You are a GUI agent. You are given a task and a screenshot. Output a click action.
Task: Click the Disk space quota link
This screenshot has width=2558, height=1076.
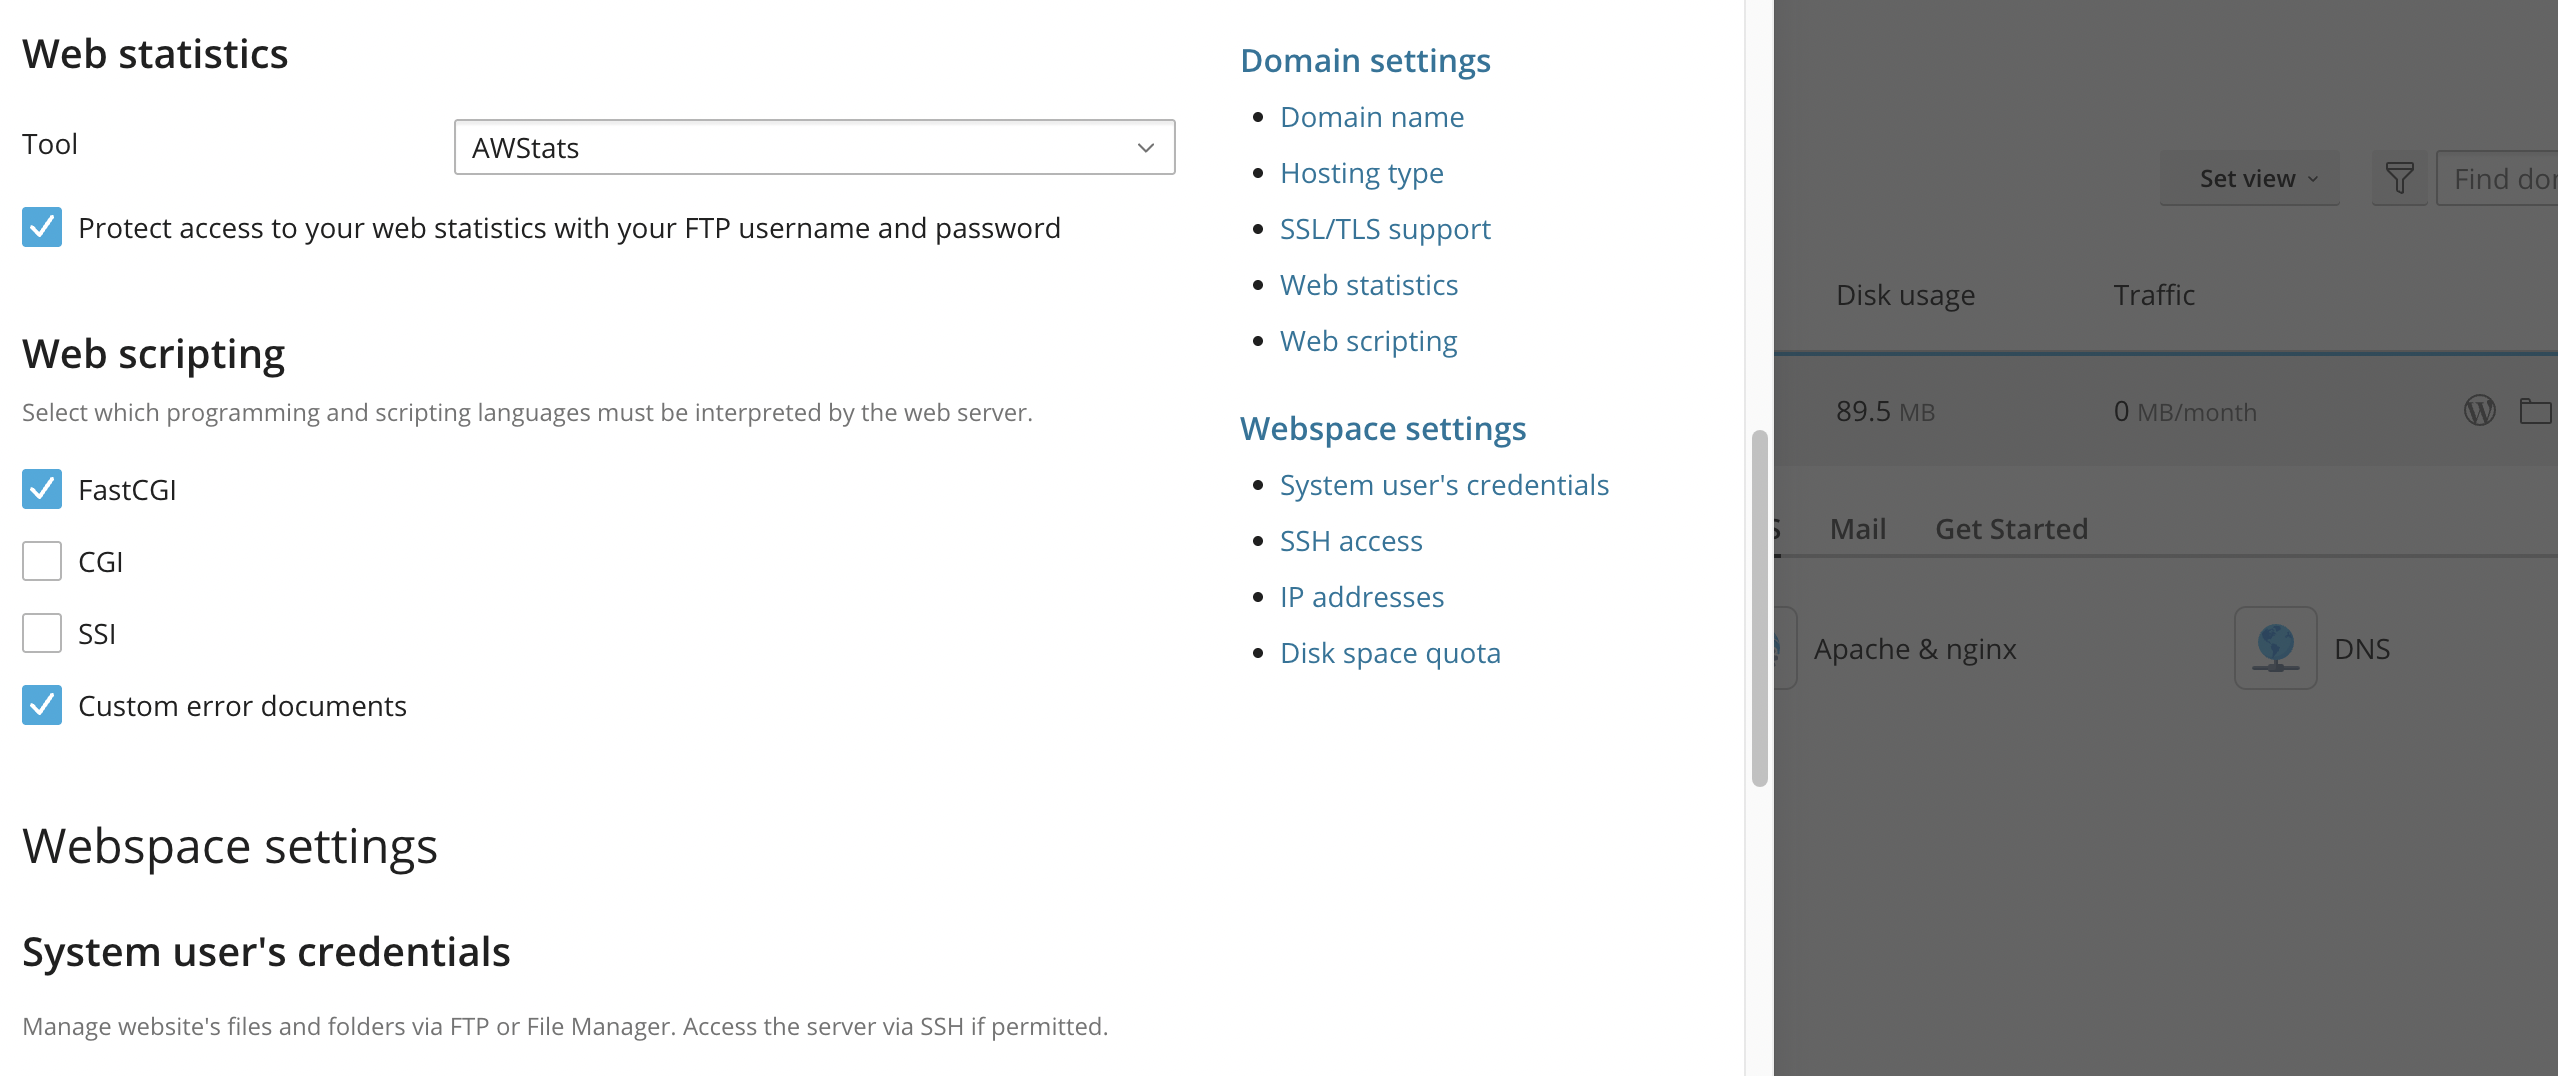coord(1390,652)
